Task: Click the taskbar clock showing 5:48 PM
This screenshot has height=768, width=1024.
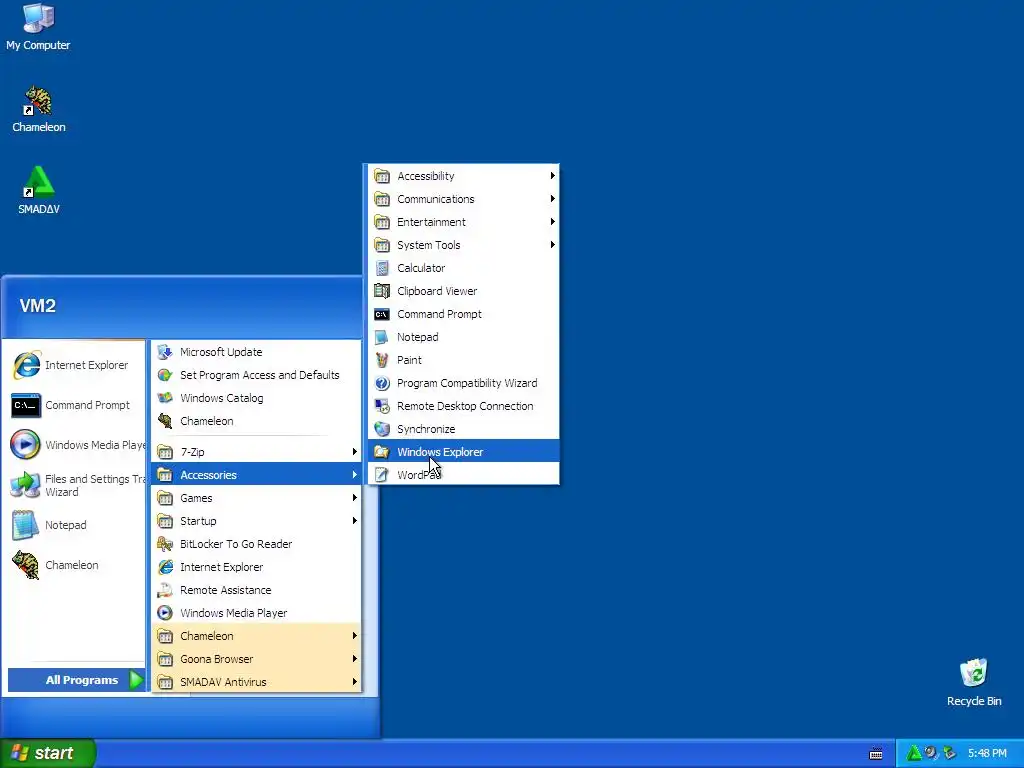Action: click(987, 754)
